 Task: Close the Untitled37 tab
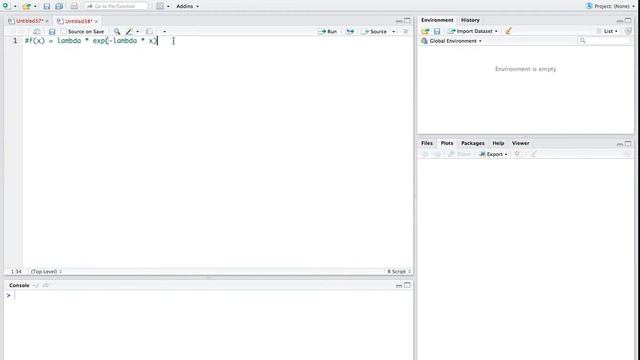(47, 21)
